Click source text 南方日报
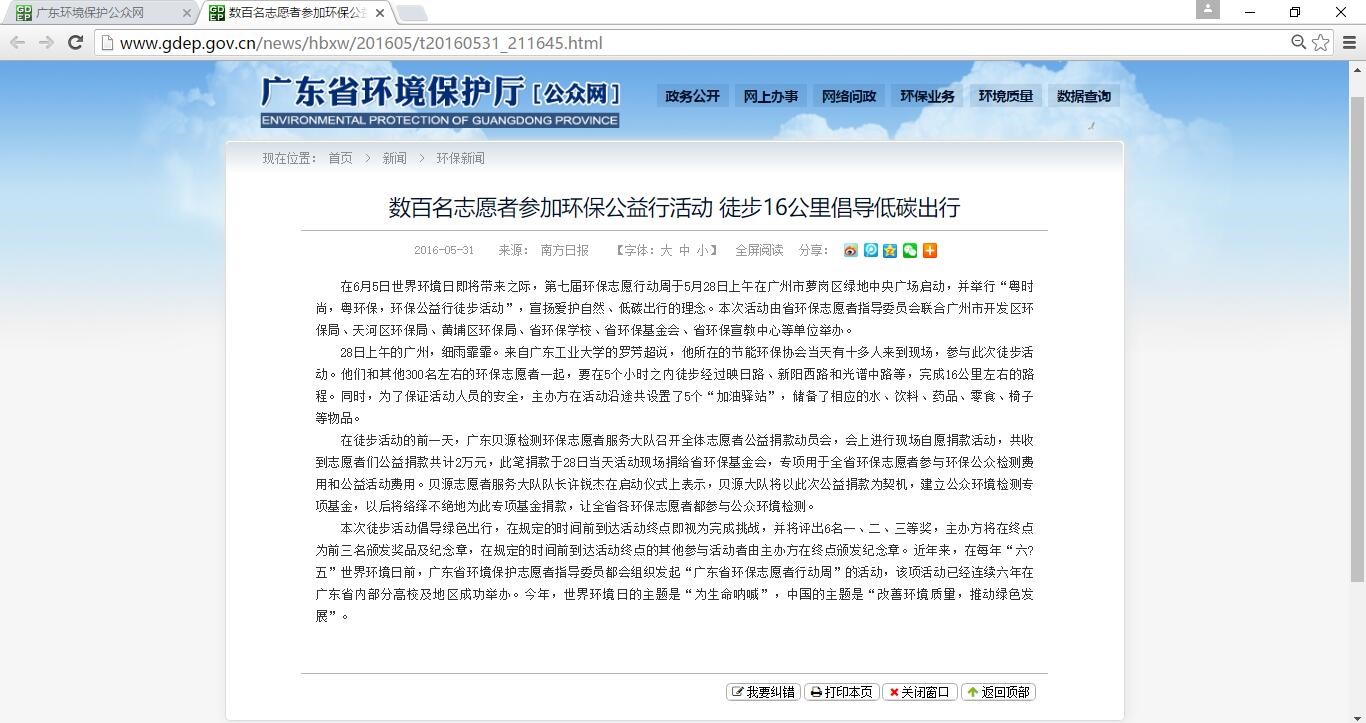 (x=565, y=250)
